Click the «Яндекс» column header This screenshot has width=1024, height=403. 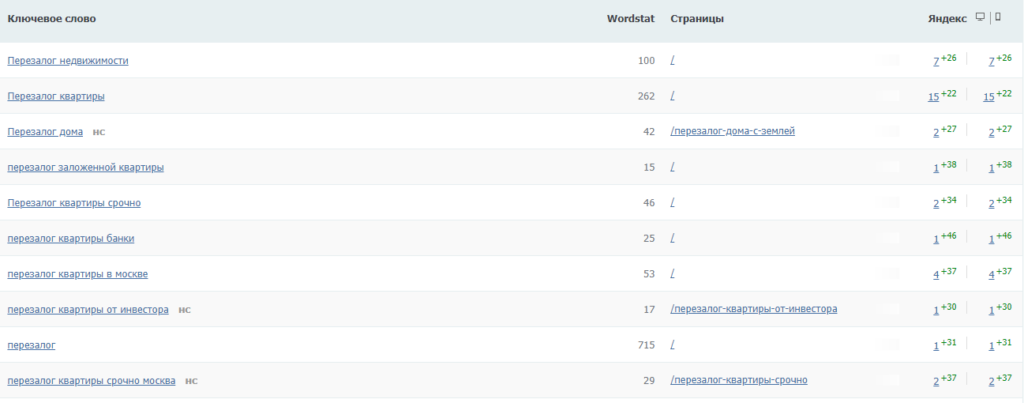point(947,19)
